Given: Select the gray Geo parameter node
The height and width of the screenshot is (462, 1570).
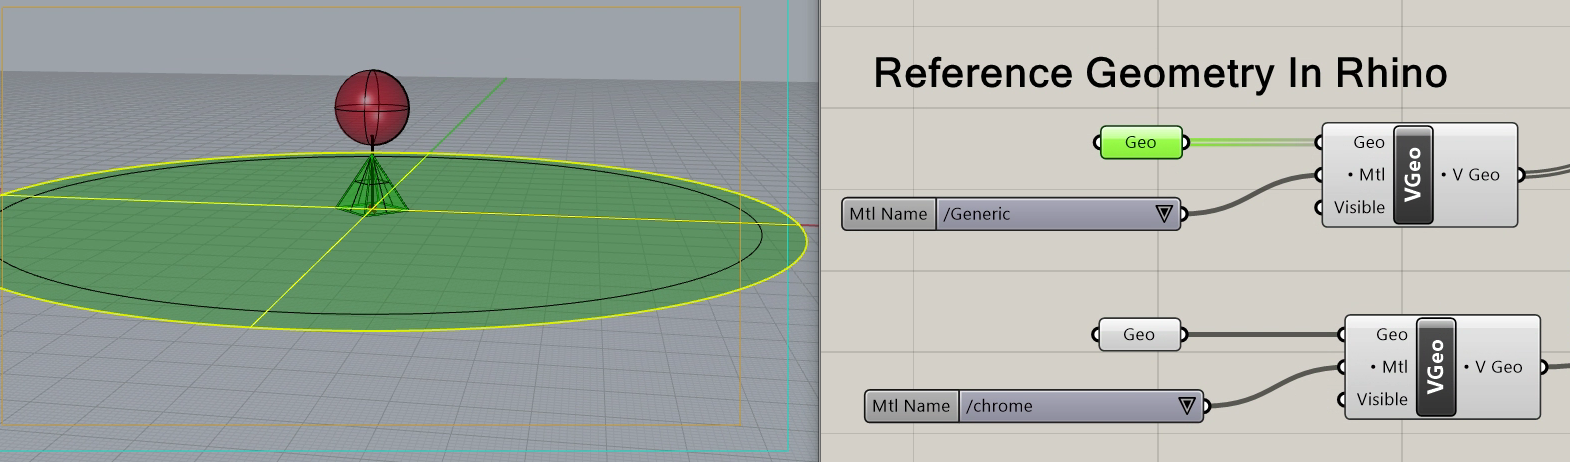Looking at the screenshot, I should coord(1139,334).
